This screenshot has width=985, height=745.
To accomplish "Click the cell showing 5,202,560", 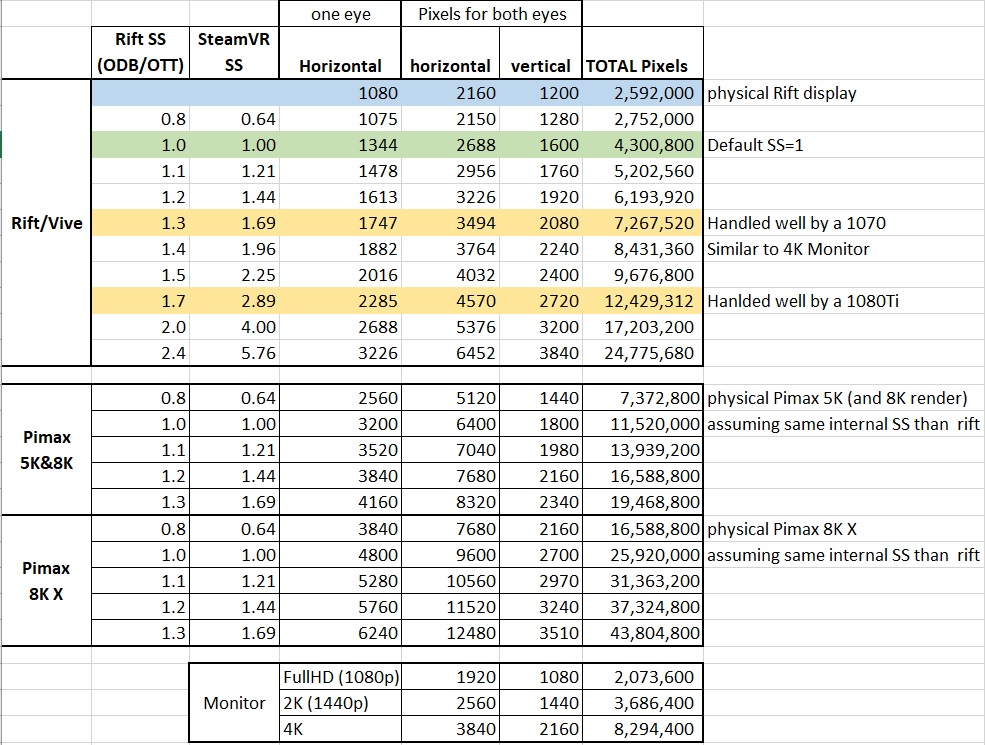I will pos(643,171).
